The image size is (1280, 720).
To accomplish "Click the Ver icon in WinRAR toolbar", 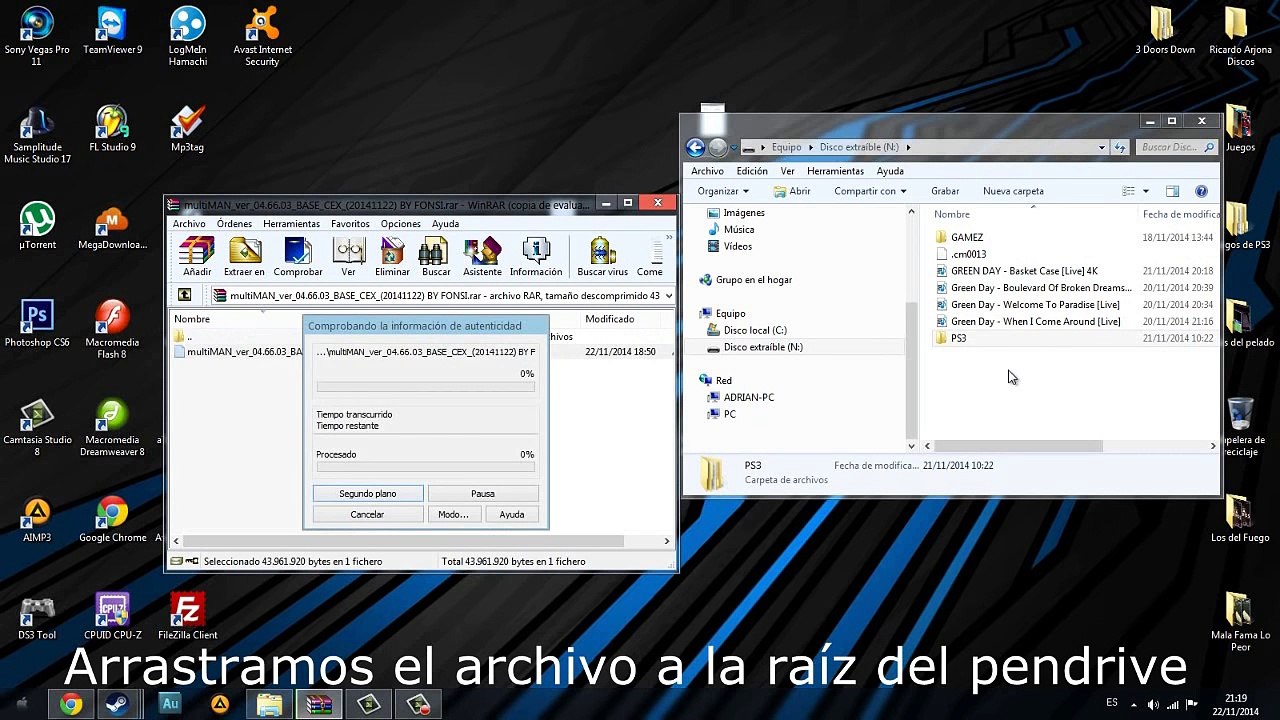I will (x=348, y=257).
